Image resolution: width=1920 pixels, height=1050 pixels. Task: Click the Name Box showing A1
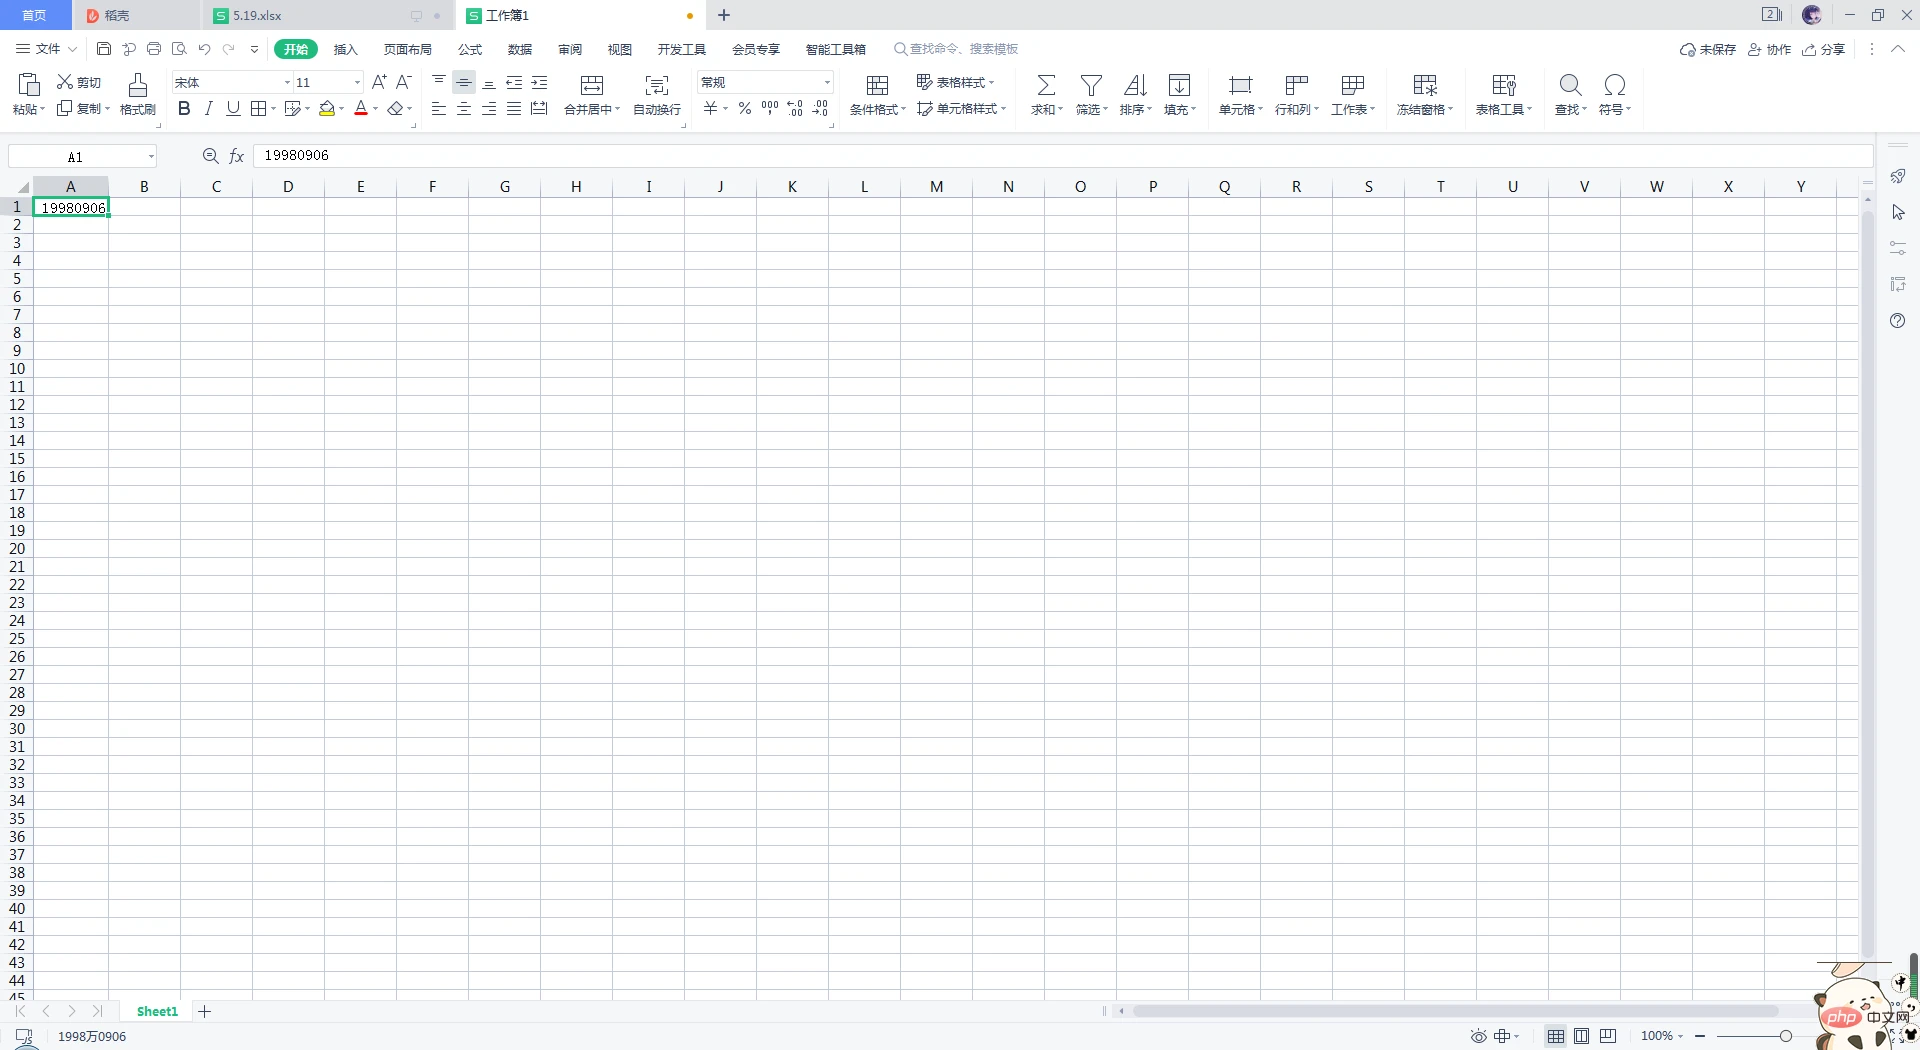[x=82, y=156]
